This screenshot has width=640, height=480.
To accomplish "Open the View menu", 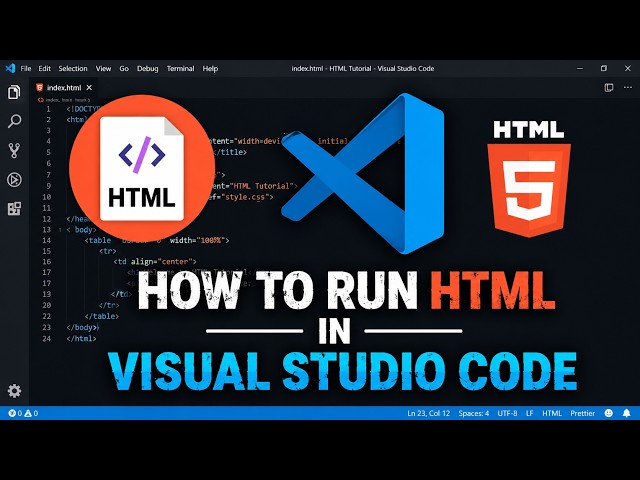I will 103,69.
